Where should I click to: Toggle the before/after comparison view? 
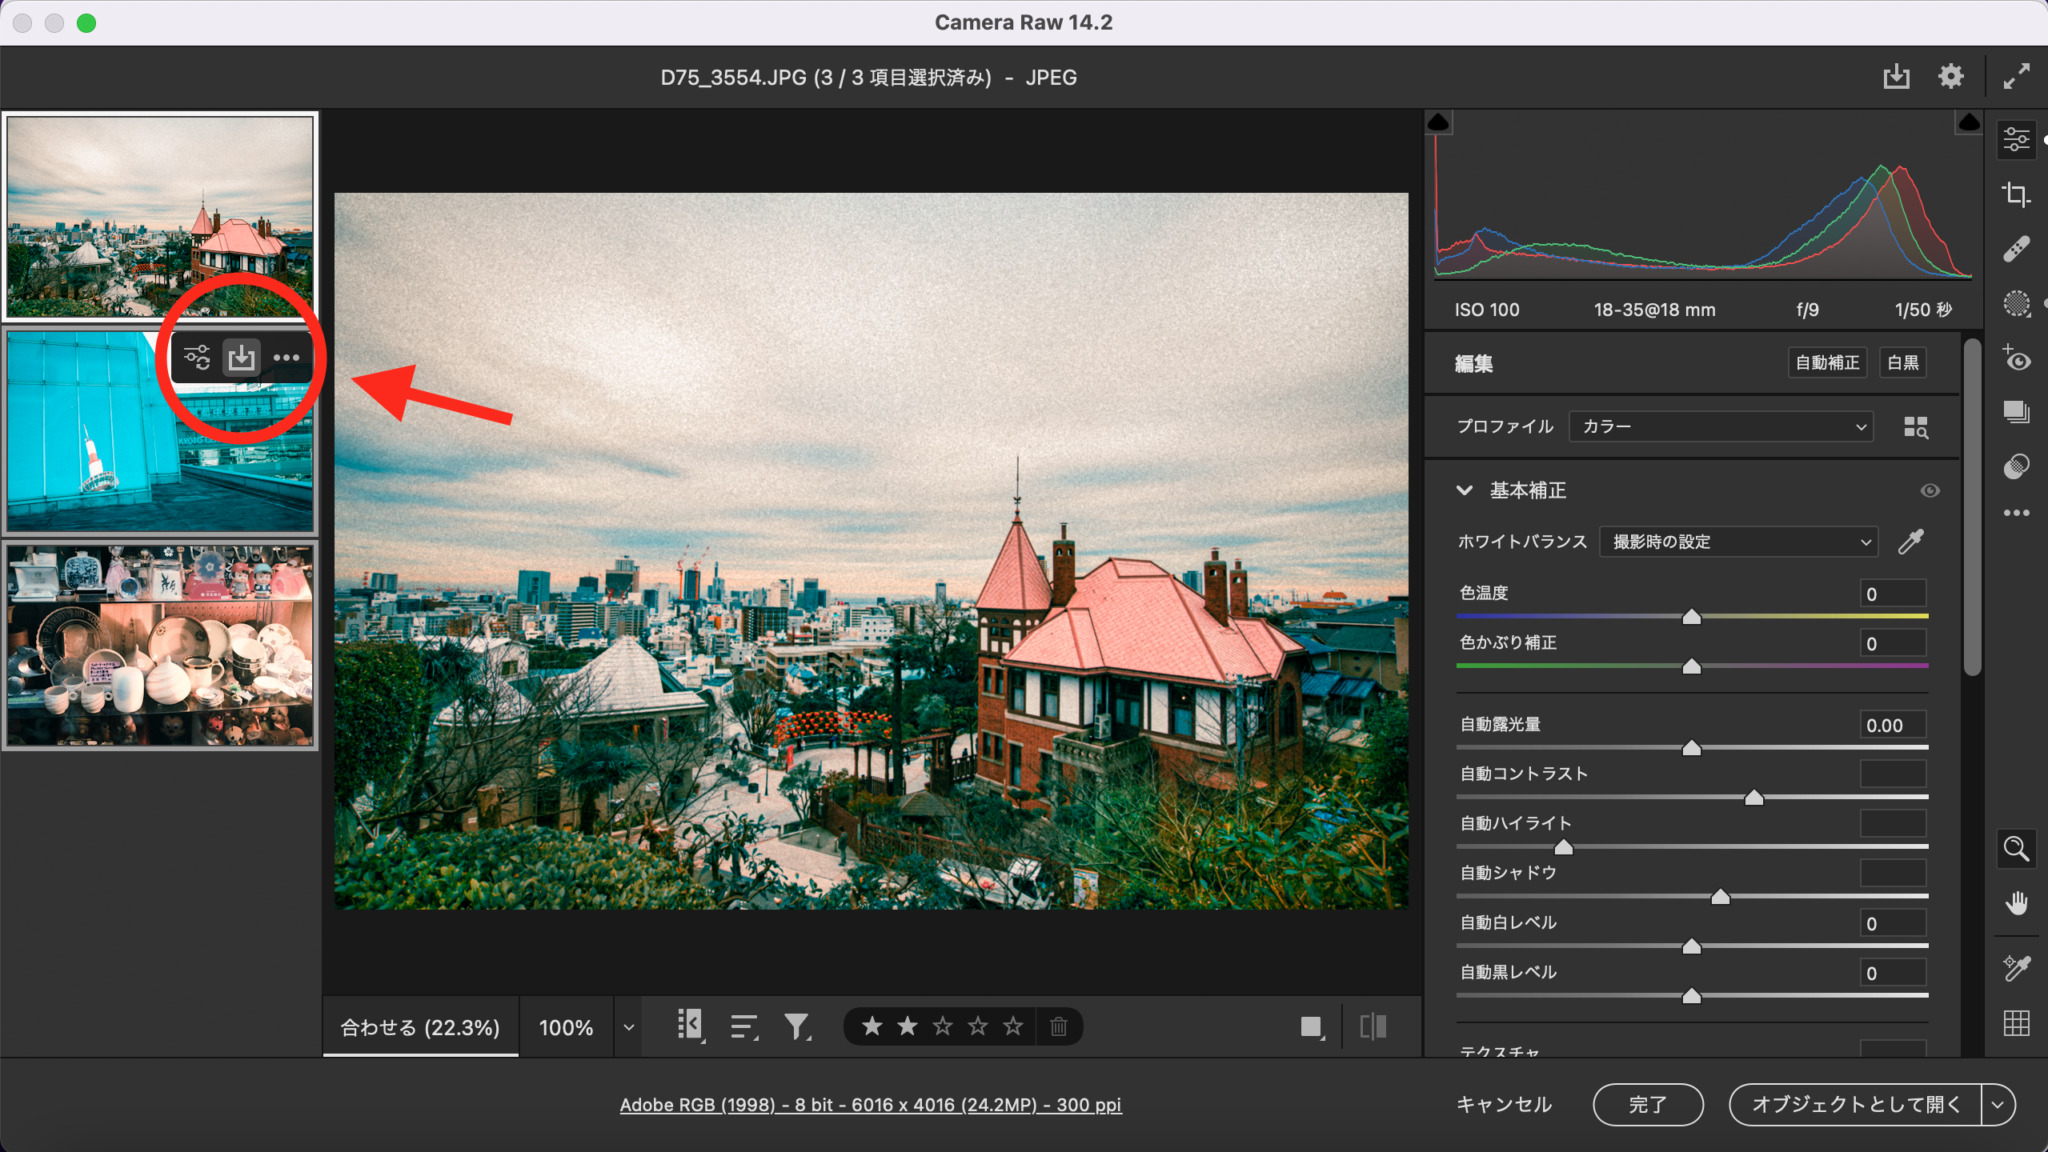point(1374,1026)
